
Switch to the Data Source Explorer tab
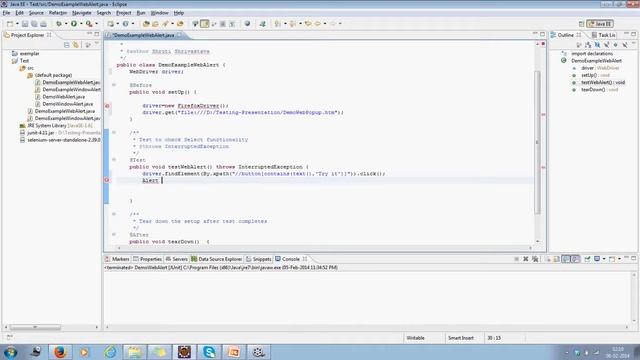(x=216, y=259)
